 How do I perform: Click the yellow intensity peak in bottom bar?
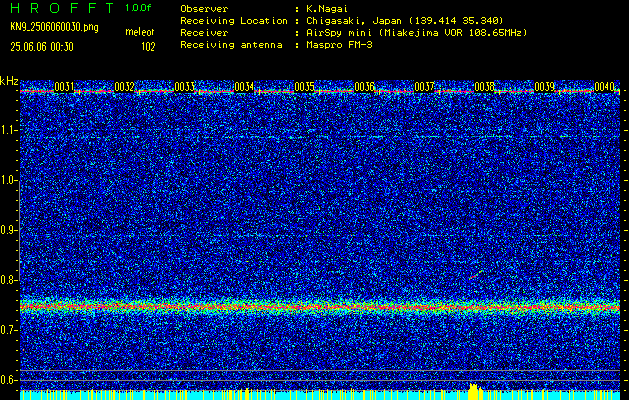(x=475, y=391)
